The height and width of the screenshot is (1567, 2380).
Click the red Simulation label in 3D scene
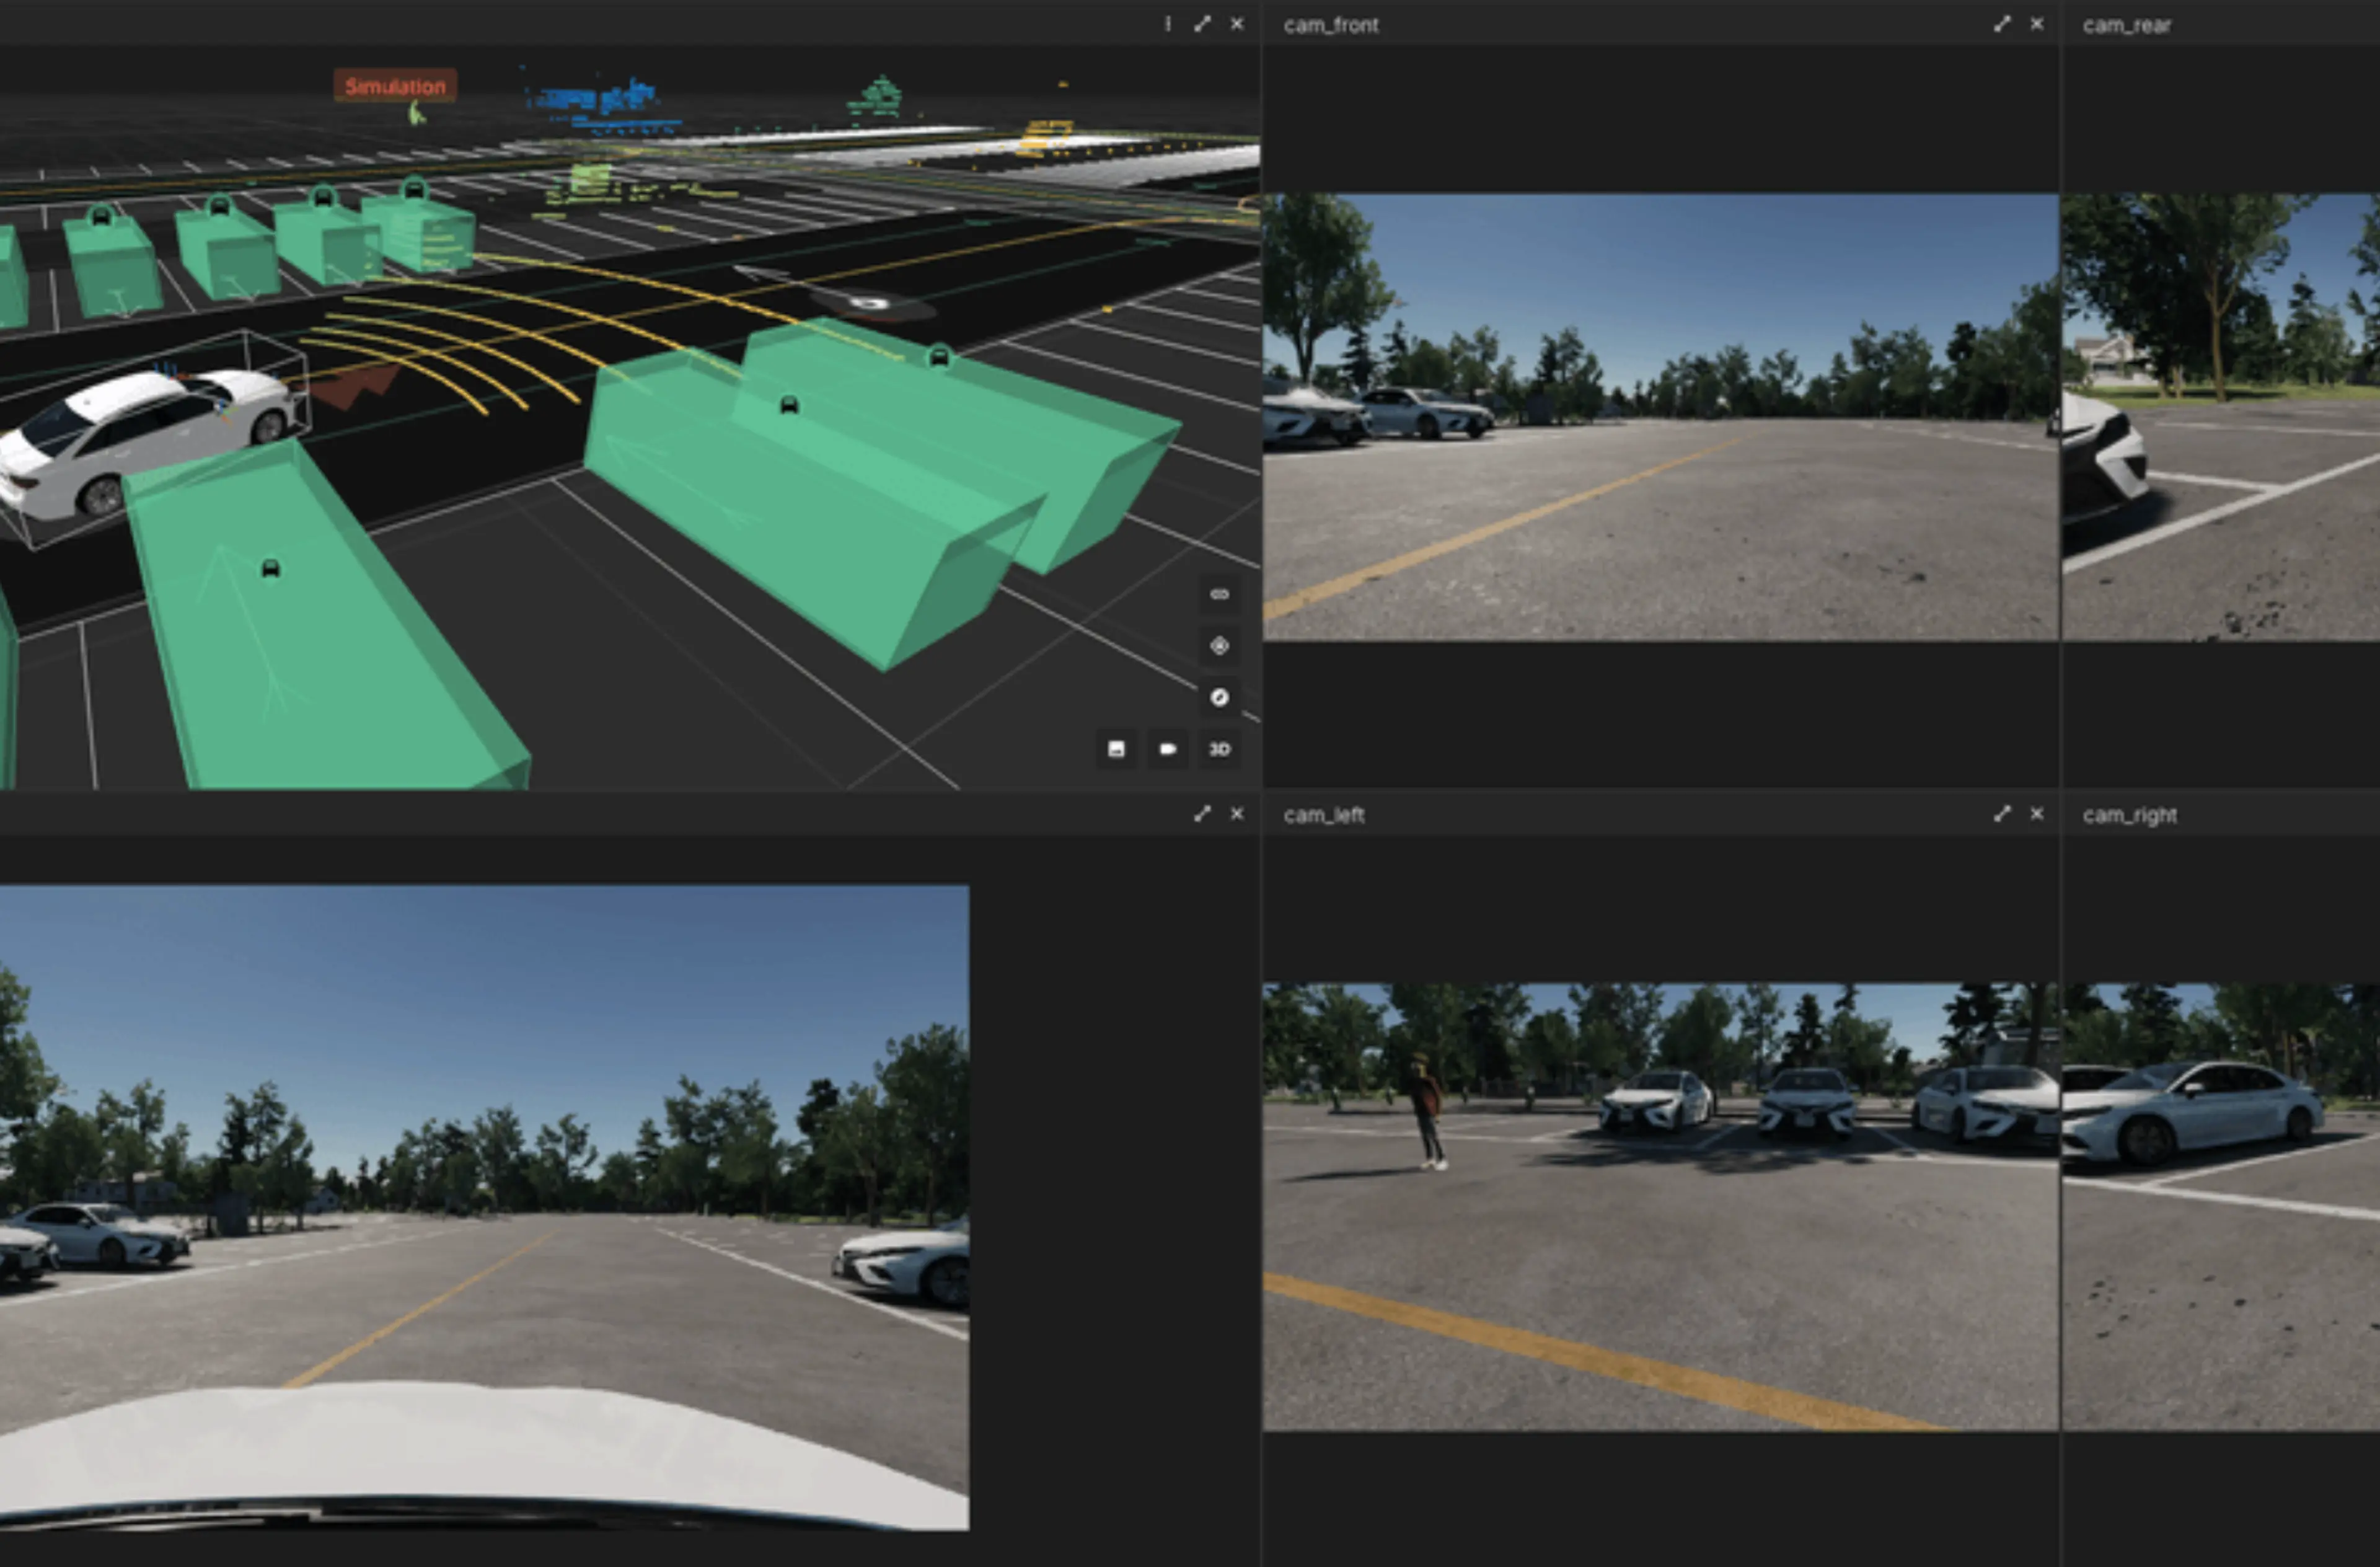(x=395, y=86)
